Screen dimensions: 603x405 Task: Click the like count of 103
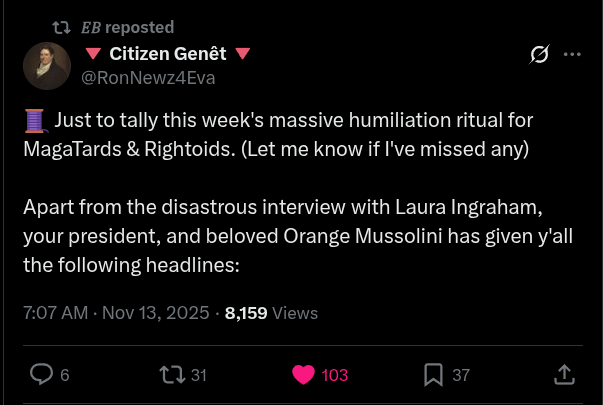pyautogui.click(x=334, y=375)
